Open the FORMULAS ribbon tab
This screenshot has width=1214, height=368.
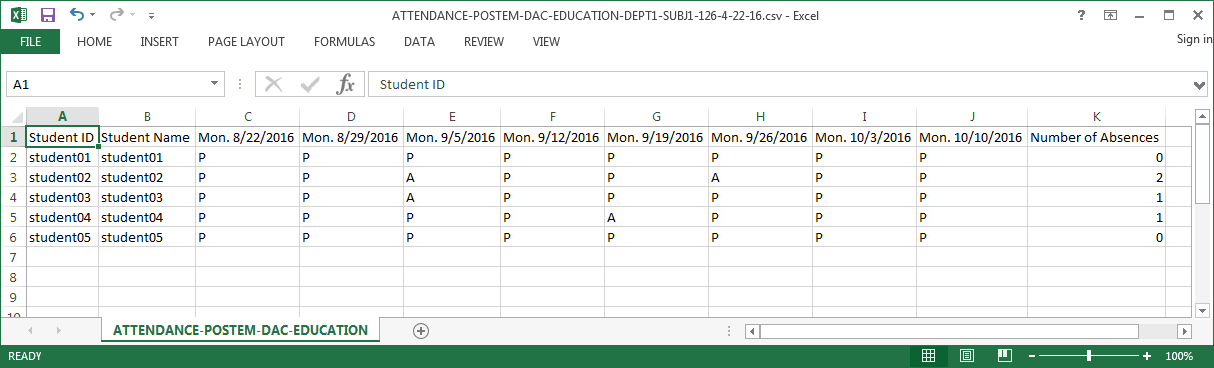point(344,42)
